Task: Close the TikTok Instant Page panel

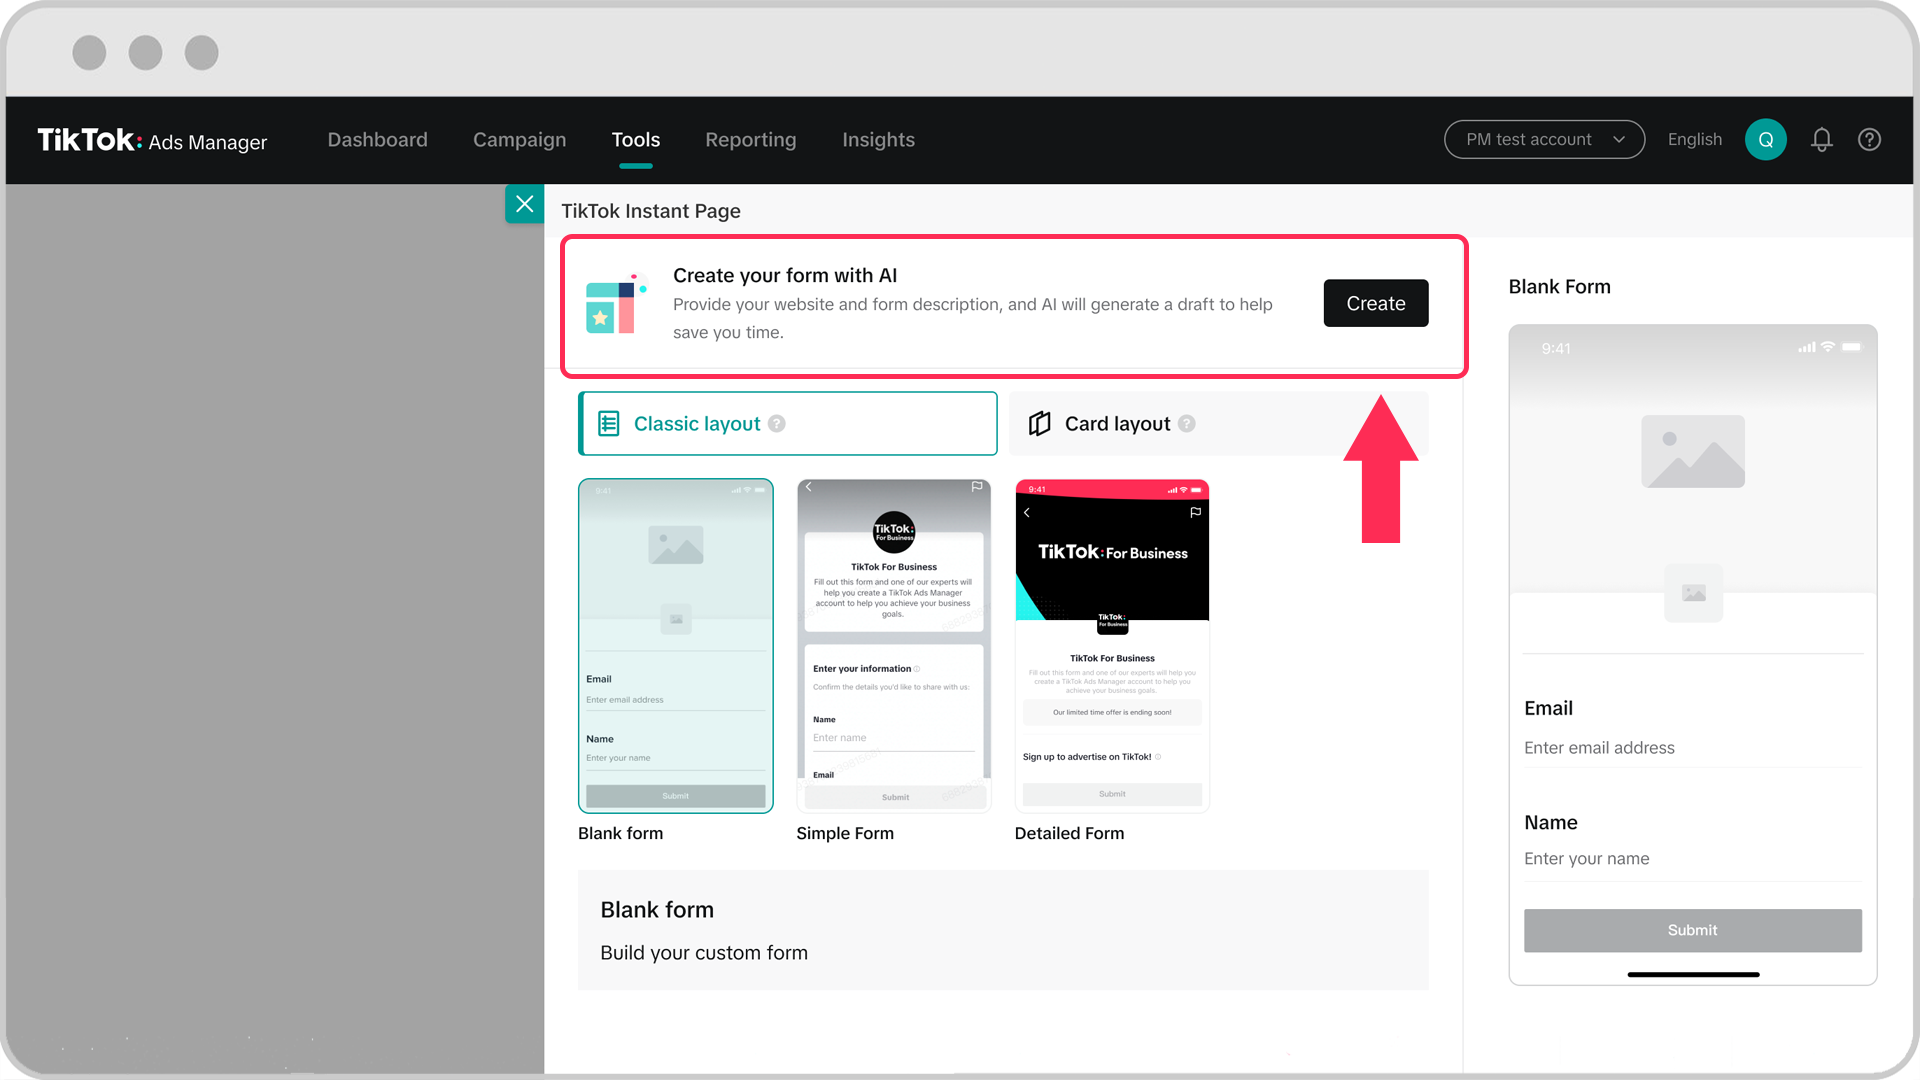Action: (524, 203)
